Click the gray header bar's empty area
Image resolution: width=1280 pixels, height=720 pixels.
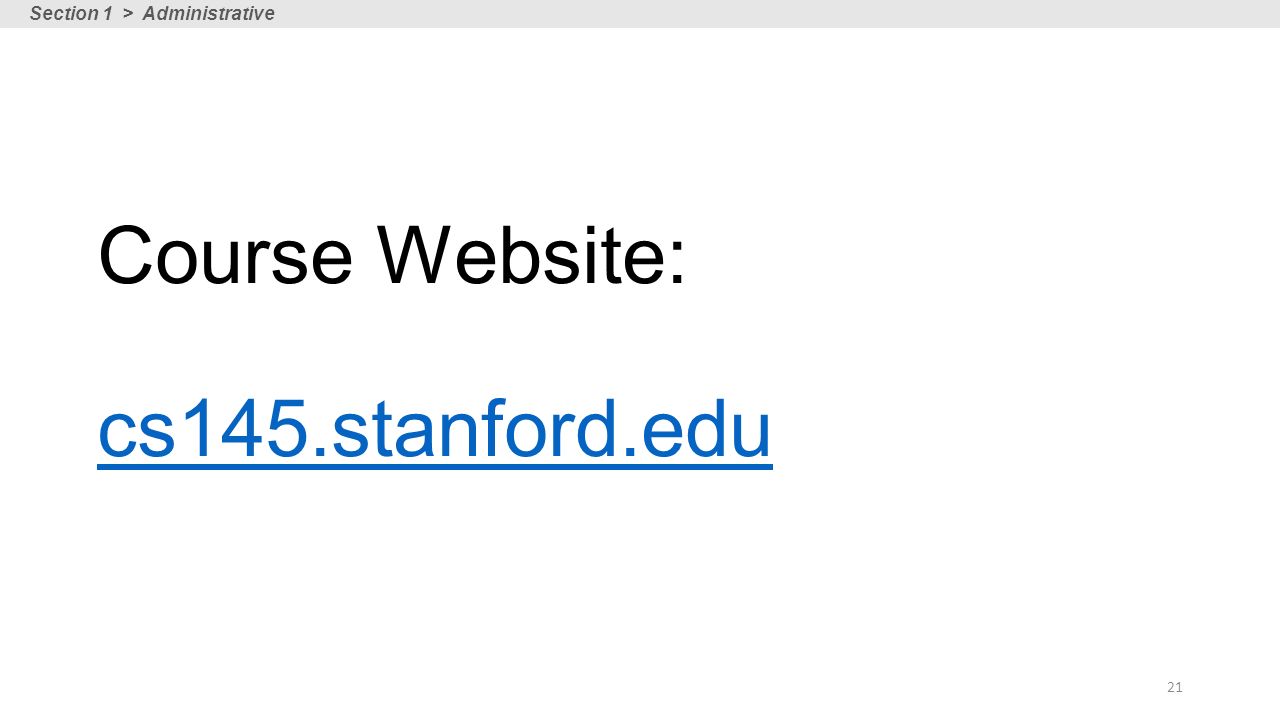tap(780, 13)
